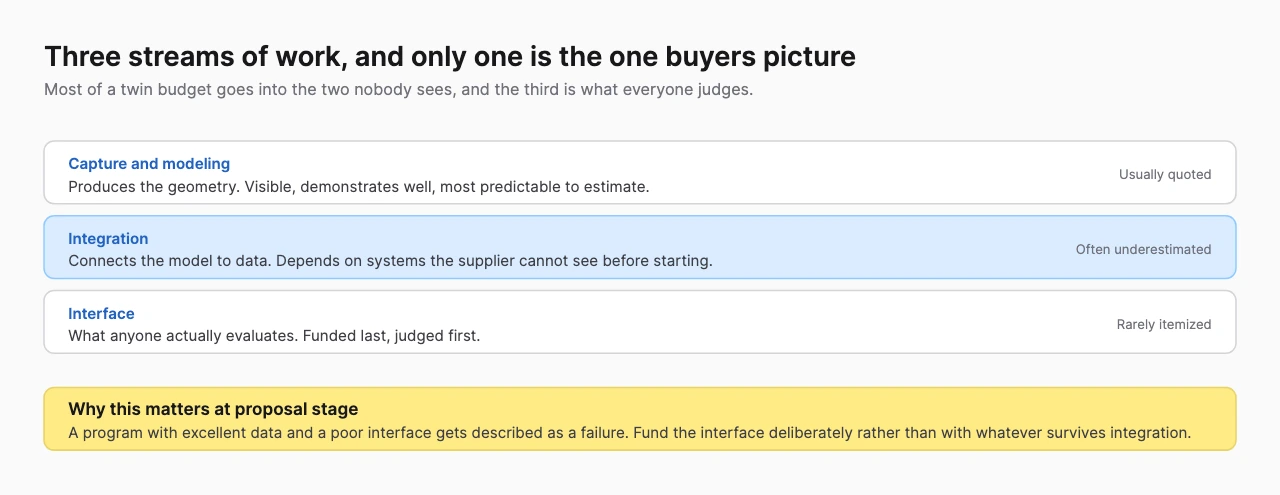Open the Interface heading link

pyautogui.click(x=101, y=313)
